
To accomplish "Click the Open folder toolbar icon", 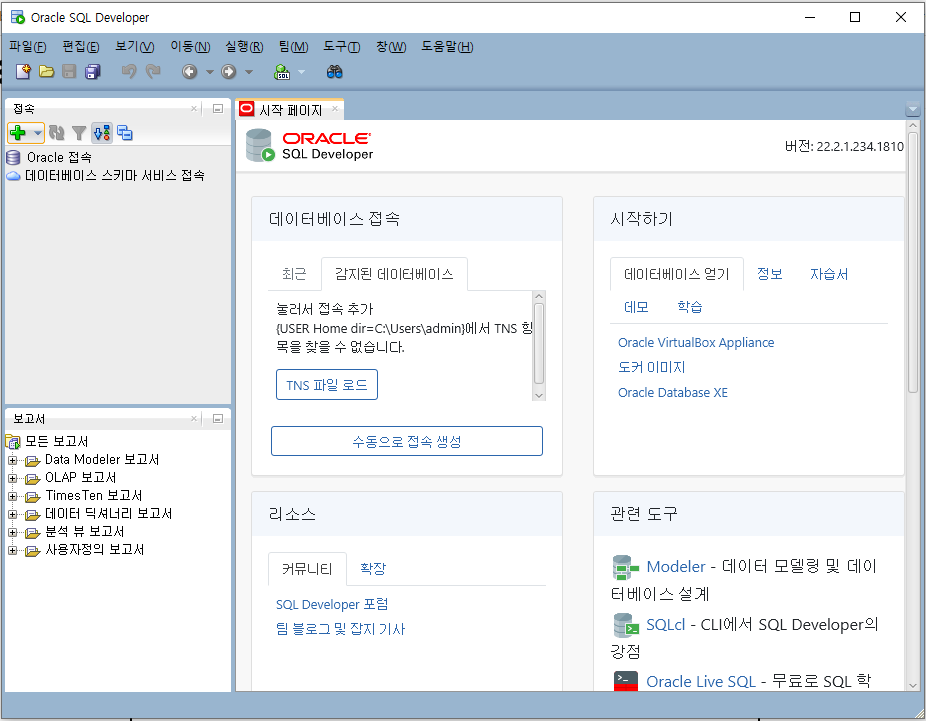I will point(46,71).
